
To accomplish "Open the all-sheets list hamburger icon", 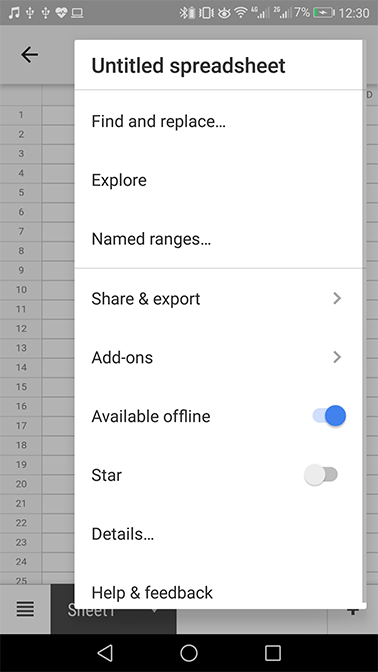I will click(25, 609).
